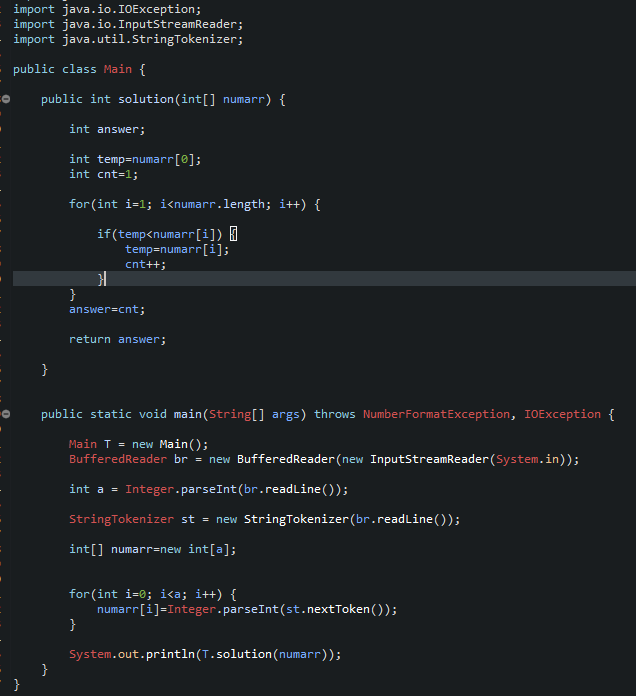Click the line 'temp=numarr[i];'
This screenshot has width=636, height=696.
(x=177, y=249)
